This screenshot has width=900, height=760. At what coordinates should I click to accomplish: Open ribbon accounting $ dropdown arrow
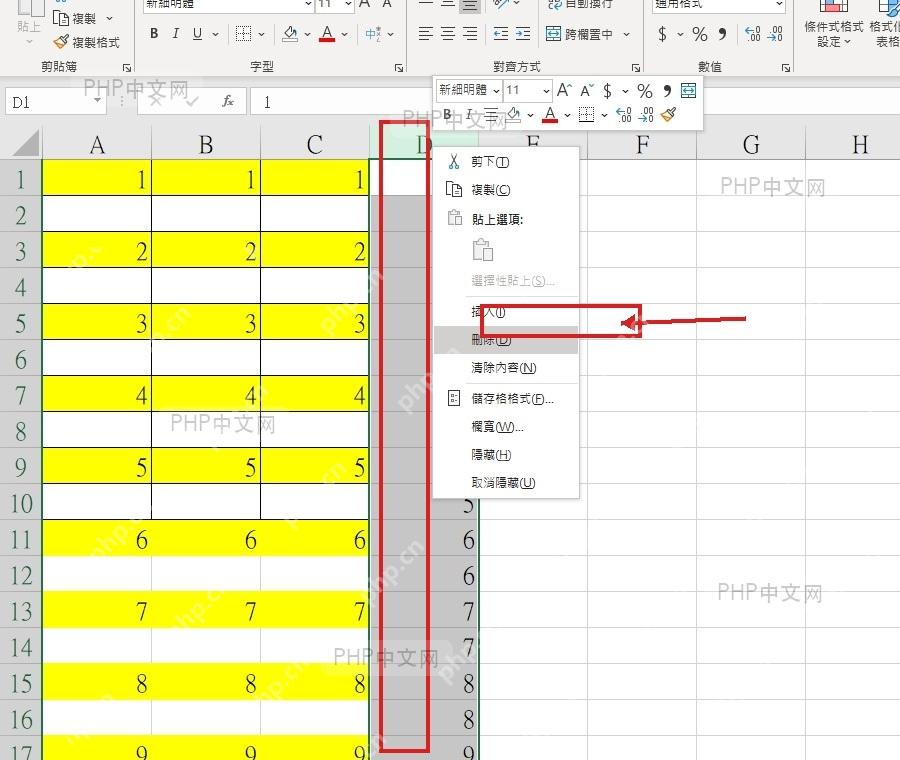[x=680, y=34]
